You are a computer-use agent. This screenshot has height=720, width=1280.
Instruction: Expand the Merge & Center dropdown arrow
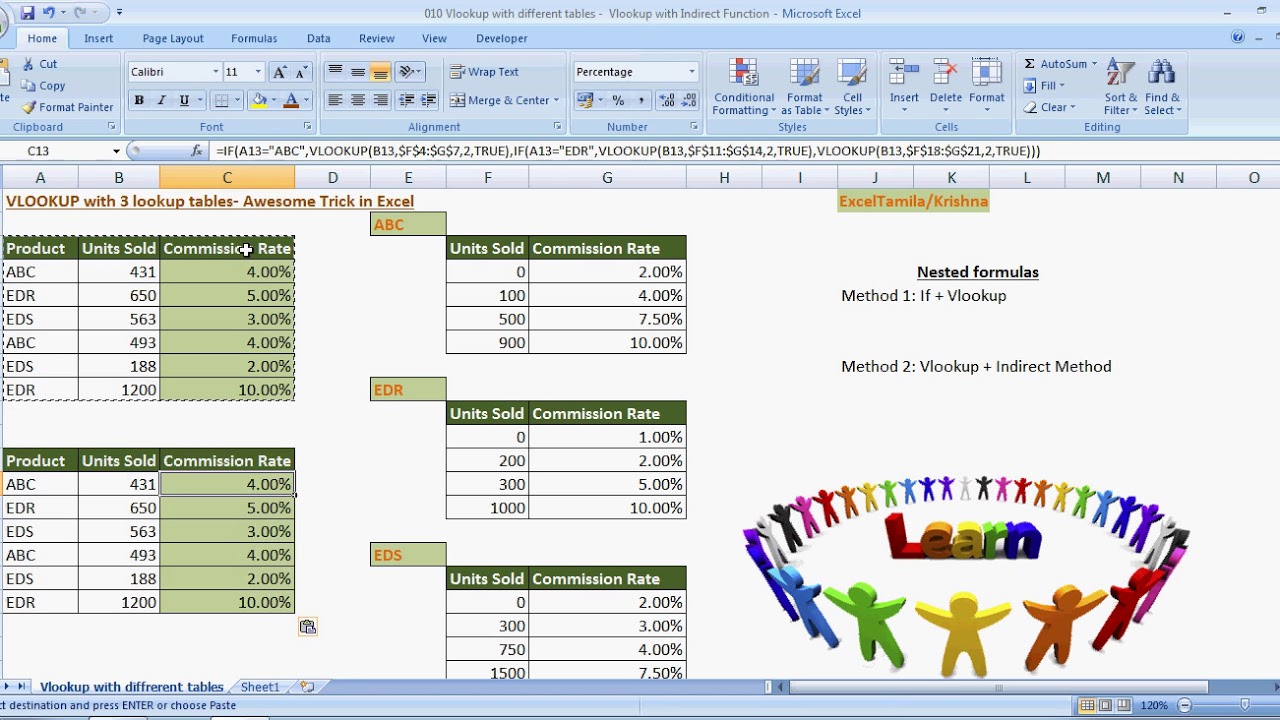tap(556, 100)
